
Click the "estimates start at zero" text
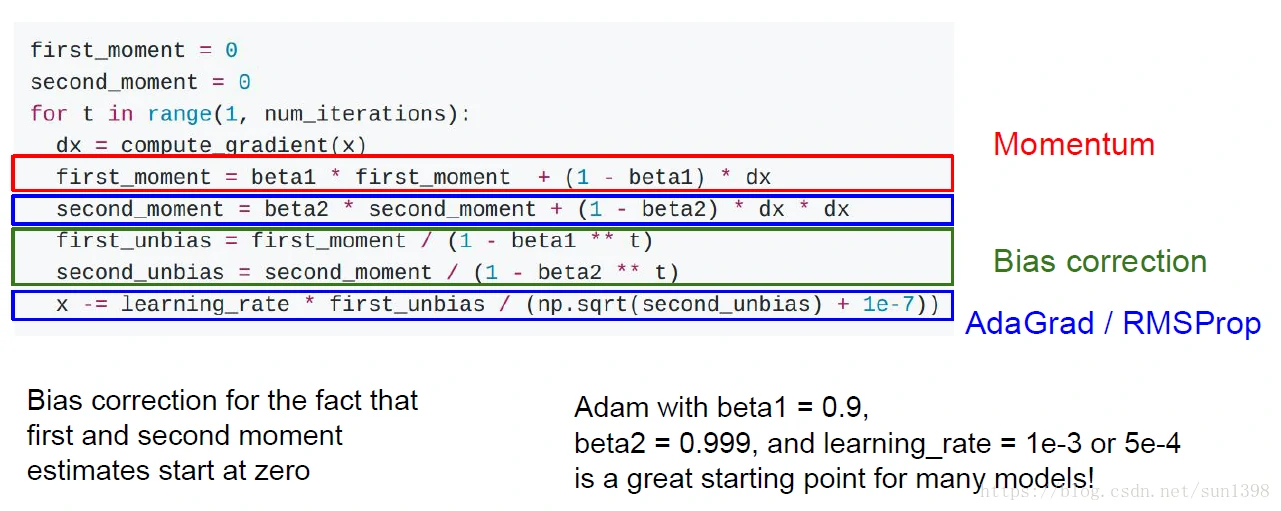(168, 470)
